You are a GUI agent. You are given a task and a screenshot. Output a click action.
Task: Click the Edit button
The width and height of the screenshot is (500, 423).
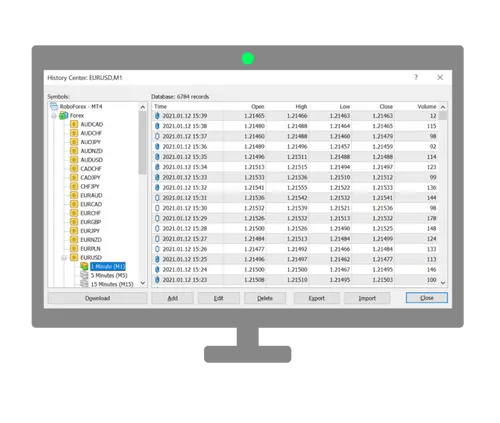click(x=219, y=298)
